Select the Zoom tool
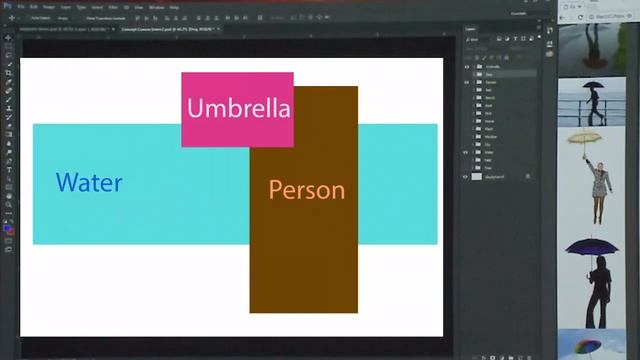 click(x=8, y=205)
